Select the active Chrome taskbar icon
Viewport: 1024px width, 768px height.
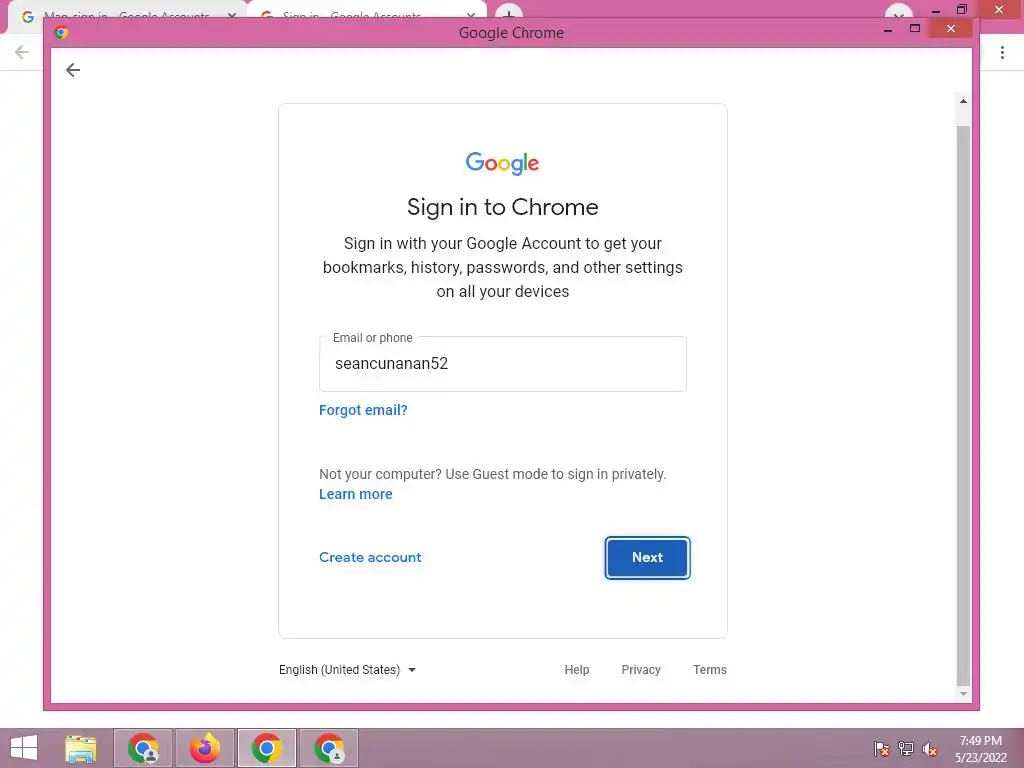[266, 748]
